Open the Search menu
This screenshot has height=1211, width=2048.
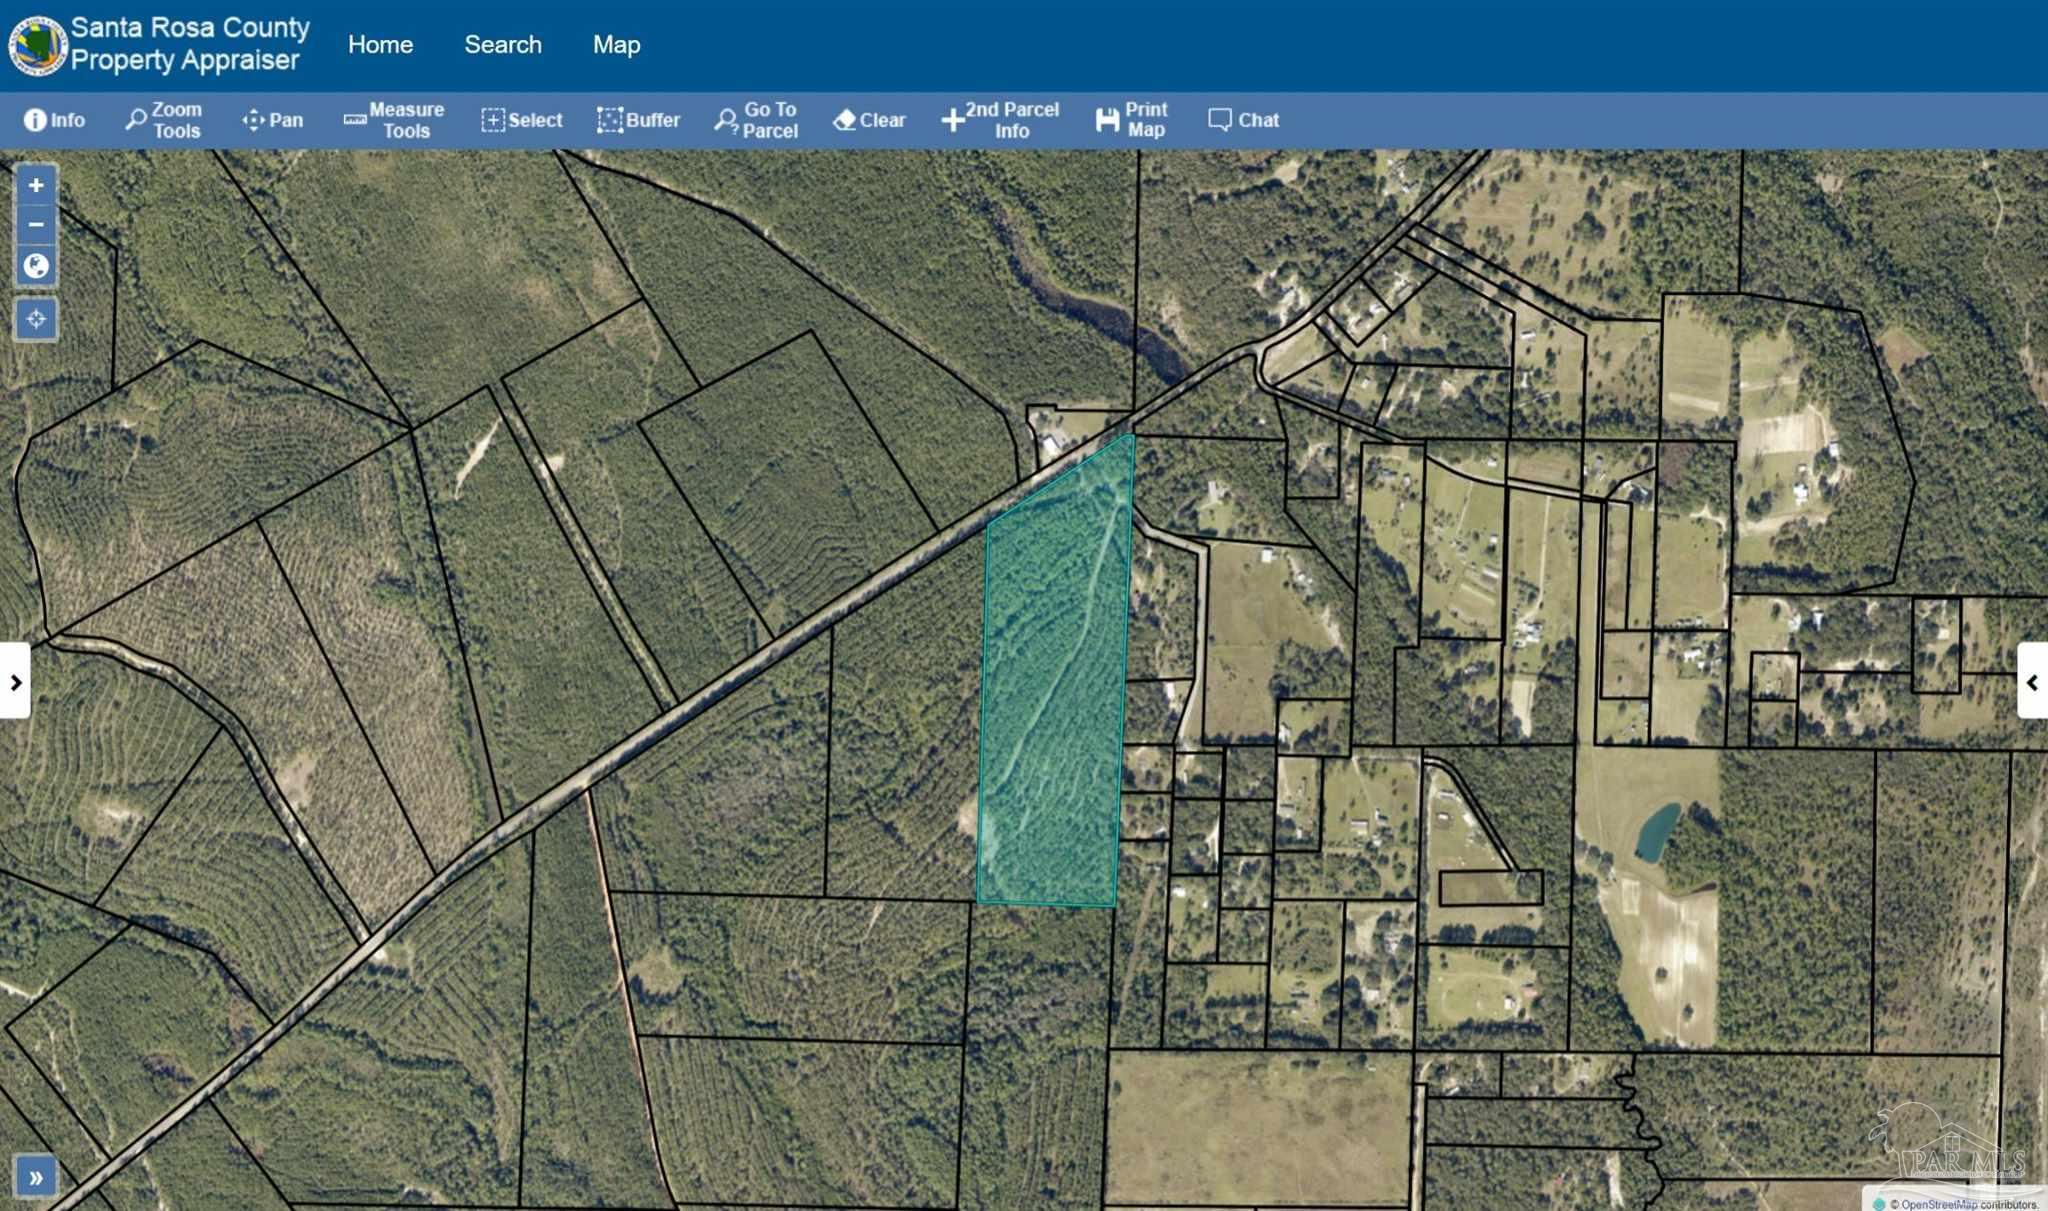503,44
